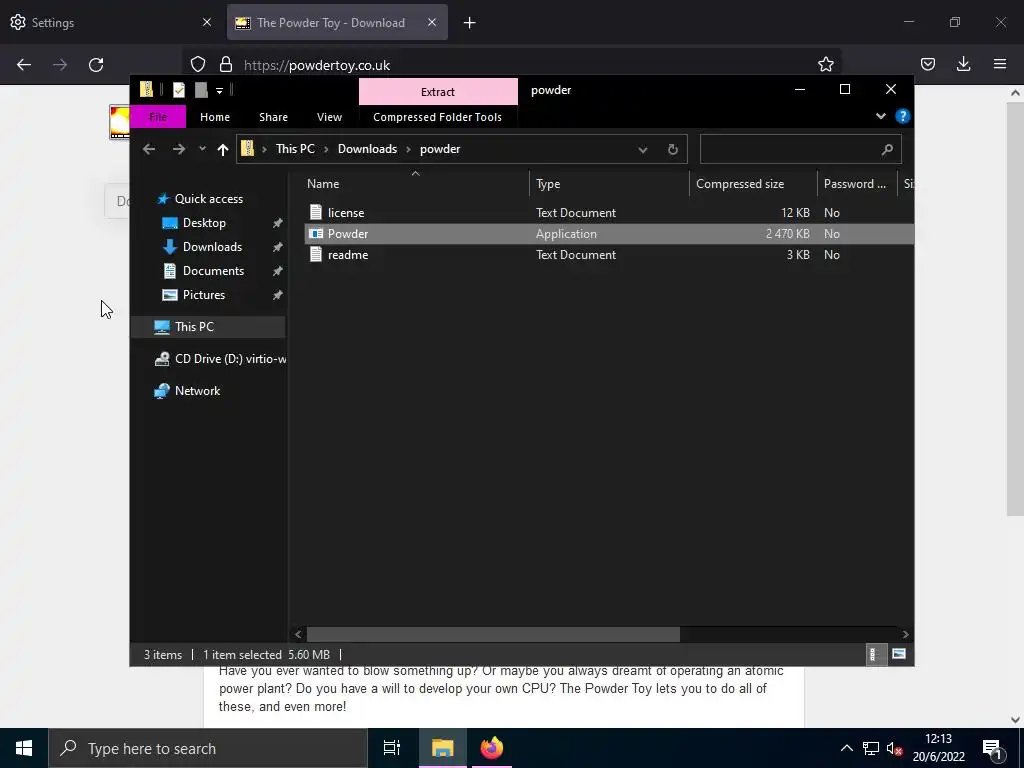Open Downloads in navigation pane
This screenshot has width=1024, height=768.
212,247
